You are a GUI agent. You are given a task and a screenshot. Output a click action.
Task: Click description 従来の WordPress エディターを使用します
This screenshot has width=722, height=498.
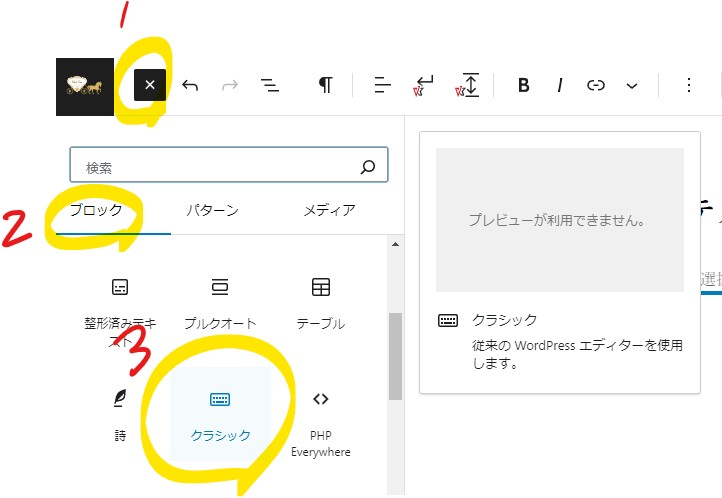577,354
